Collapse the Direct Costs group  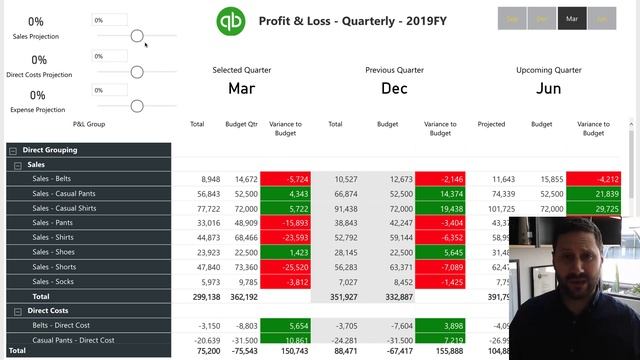click(x=18, y=312)
